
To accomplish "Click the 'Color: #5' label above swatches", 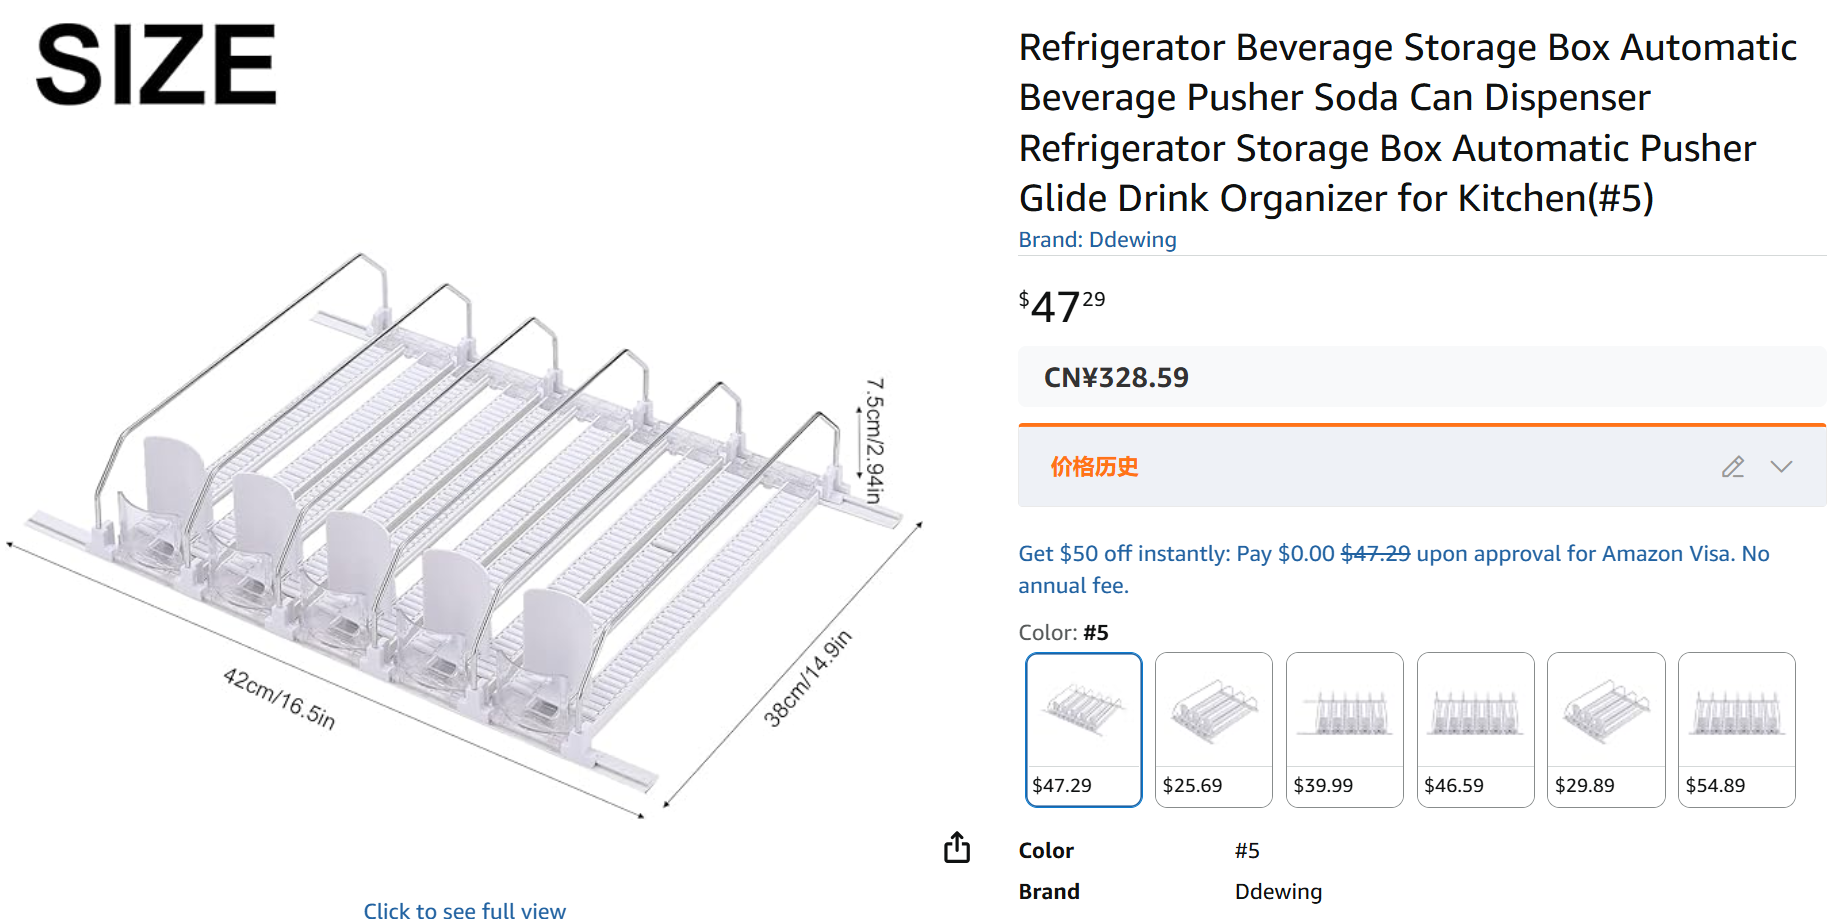I will coord(1063,633).
